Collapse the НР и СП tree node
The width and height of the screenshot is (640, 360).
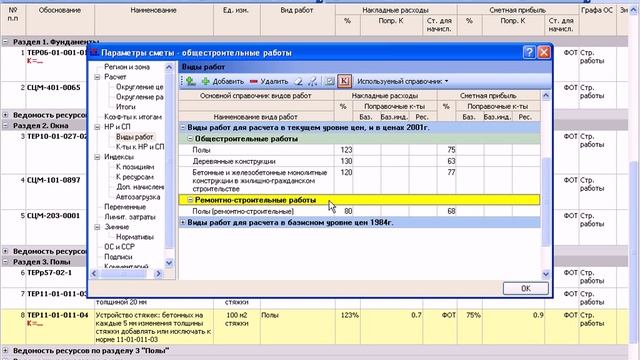pos(98,127)
